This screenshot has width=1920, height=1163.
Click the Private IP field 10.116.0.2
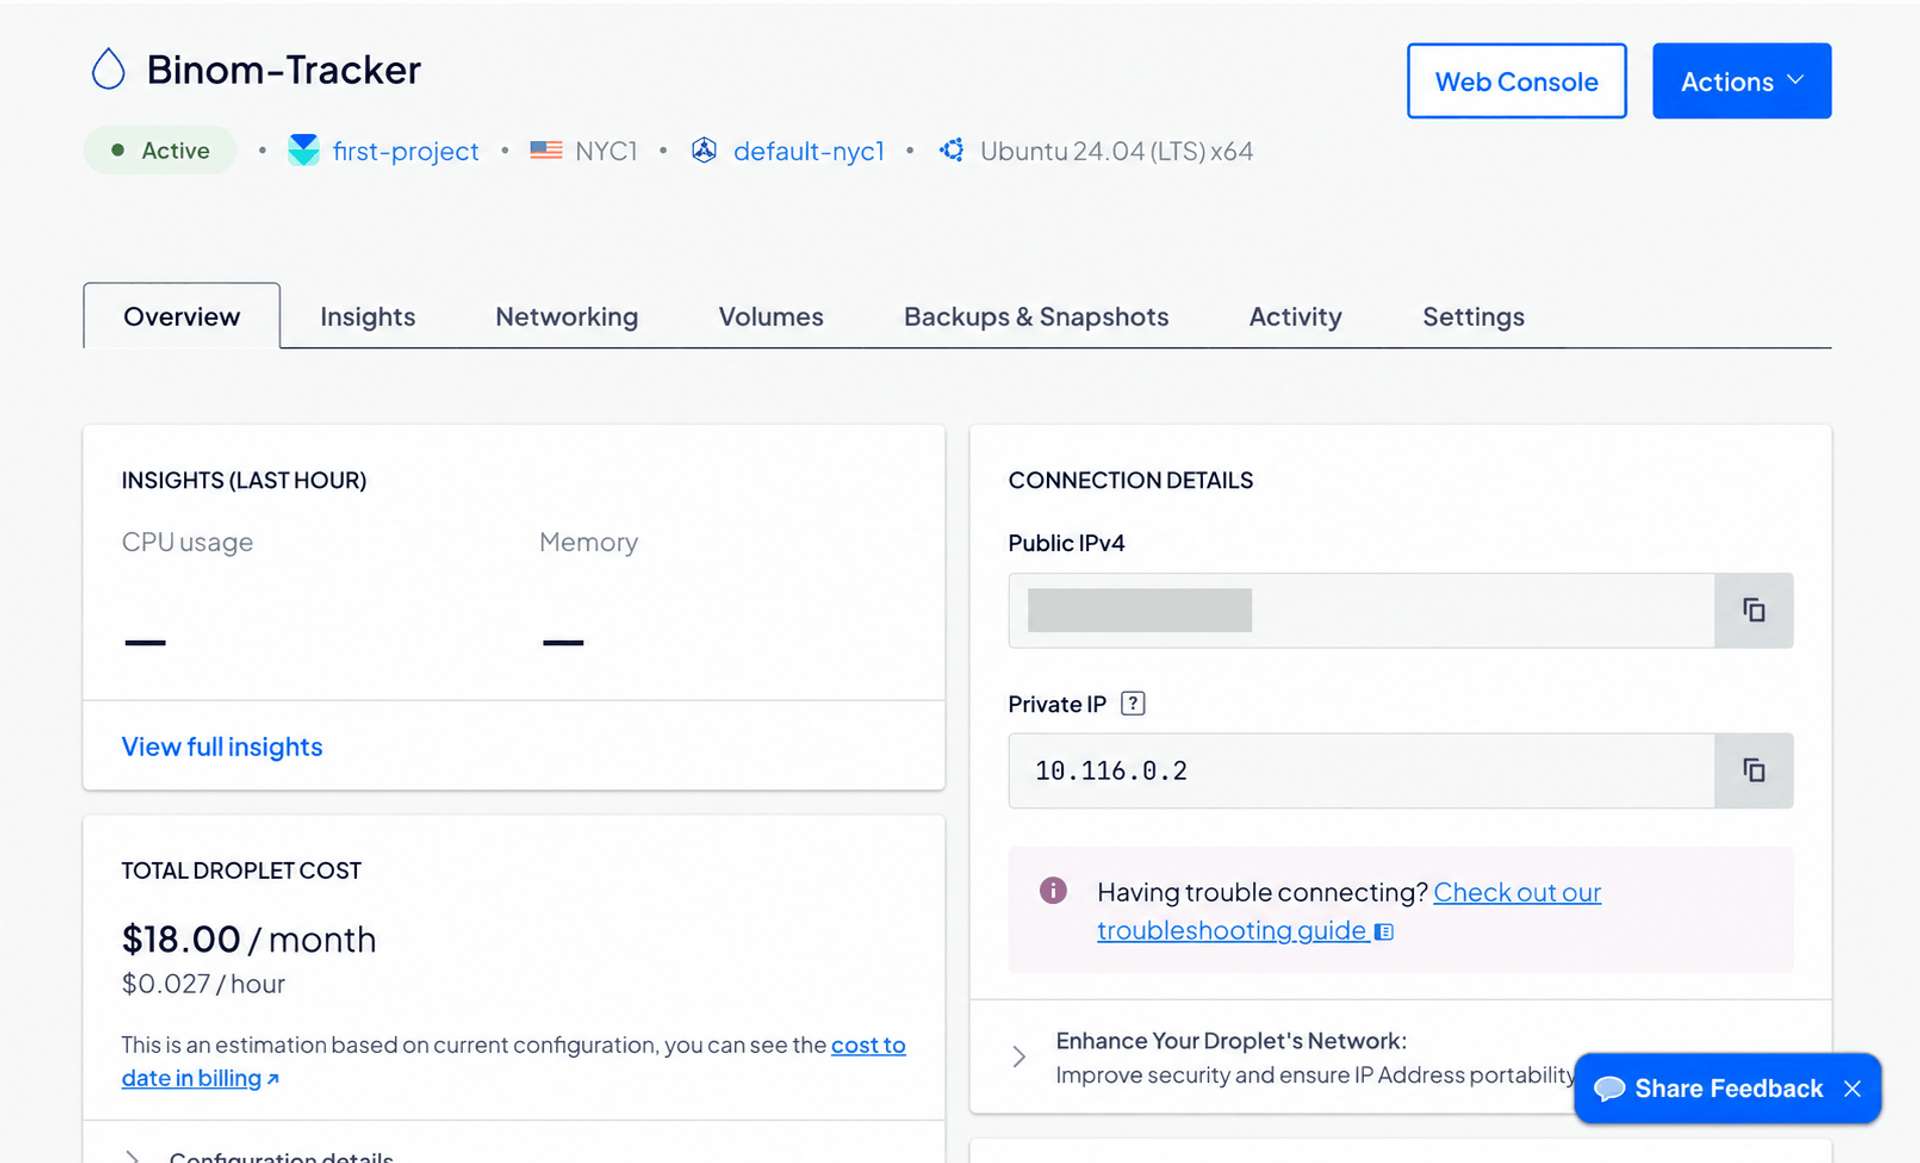[x=1361, y=770]
